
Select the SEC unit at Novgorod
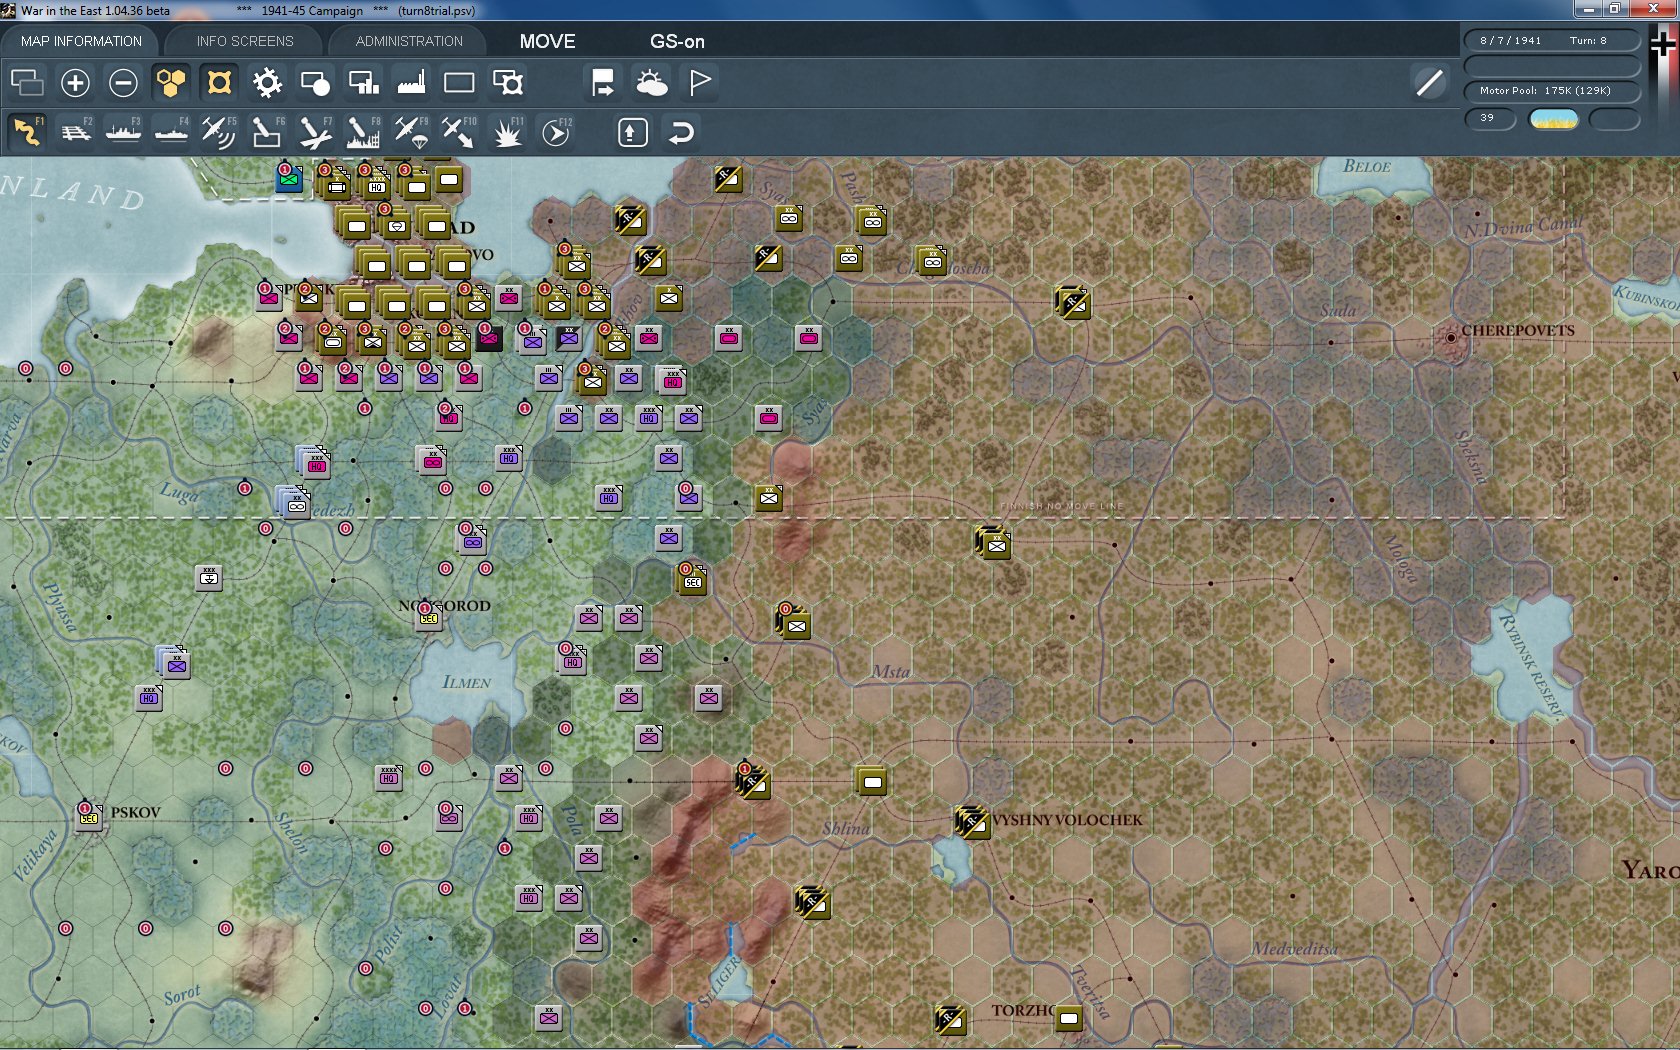429,617
